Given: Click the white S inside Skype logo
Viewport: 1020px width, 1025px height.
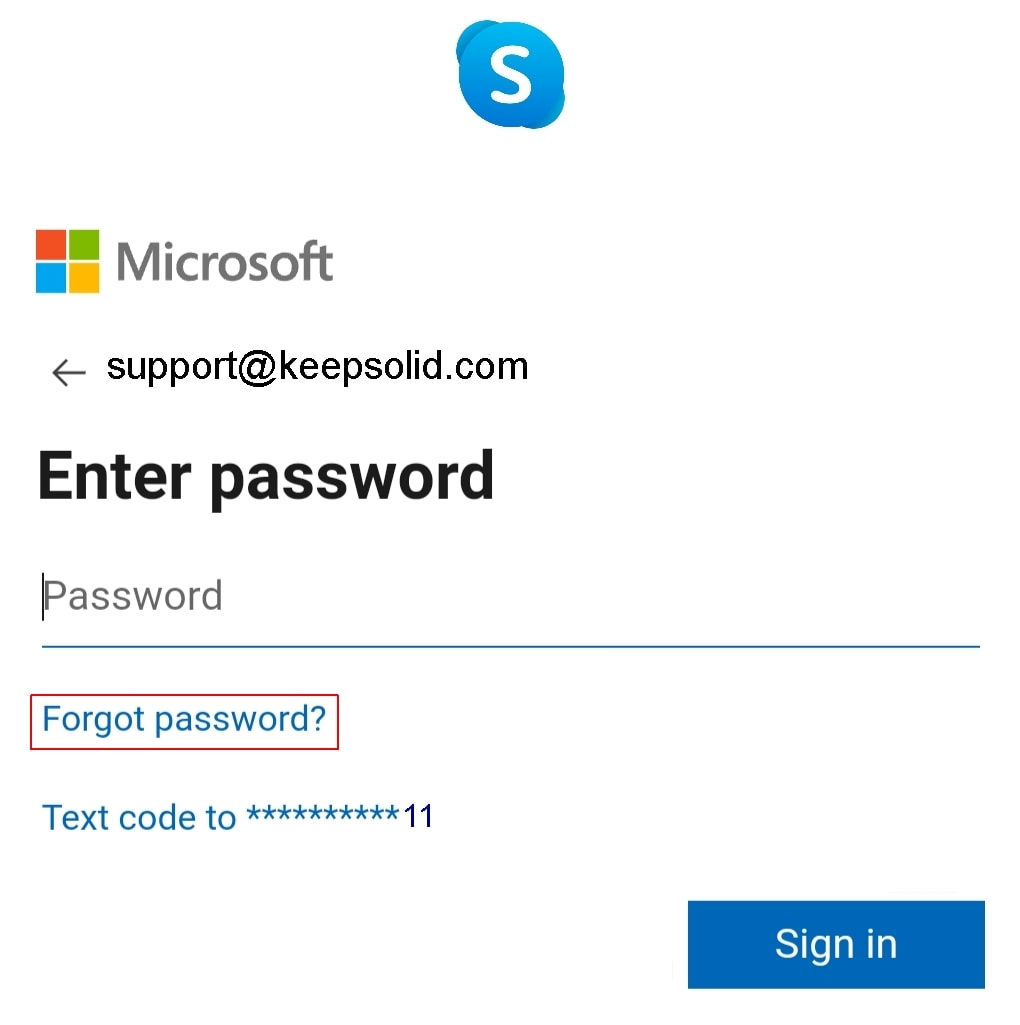Looking at the screenshot, I should pyautogui.click(x=510, y=74).
